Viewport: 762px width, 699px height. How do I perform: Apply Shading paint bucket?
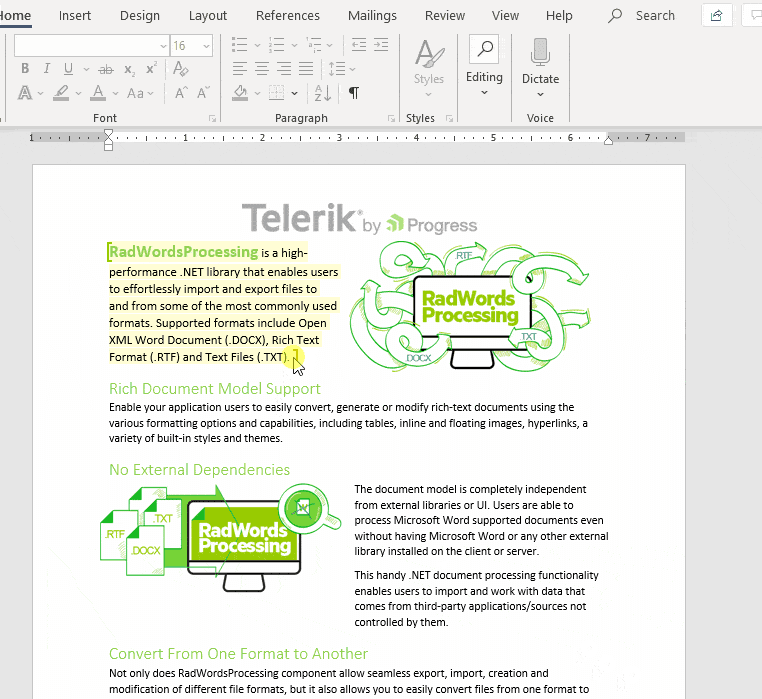click(240, 92)
